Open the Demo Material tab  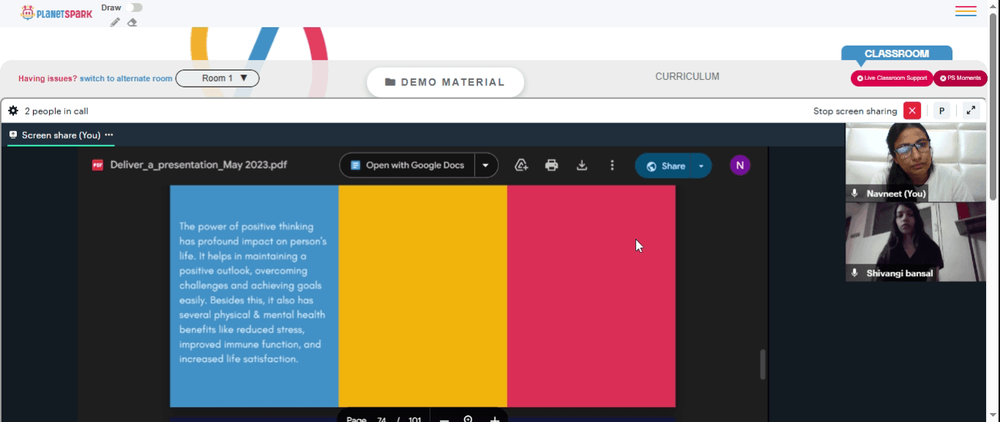pyautogui.click(x=445, y=82)
